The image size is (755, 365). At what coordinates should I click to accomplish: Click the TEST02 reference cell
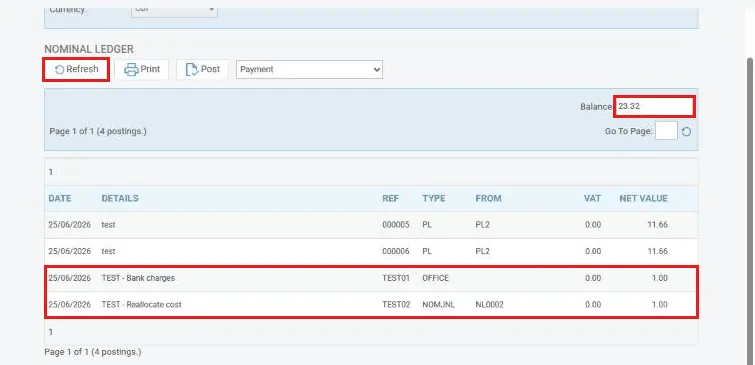click(396, 305)
